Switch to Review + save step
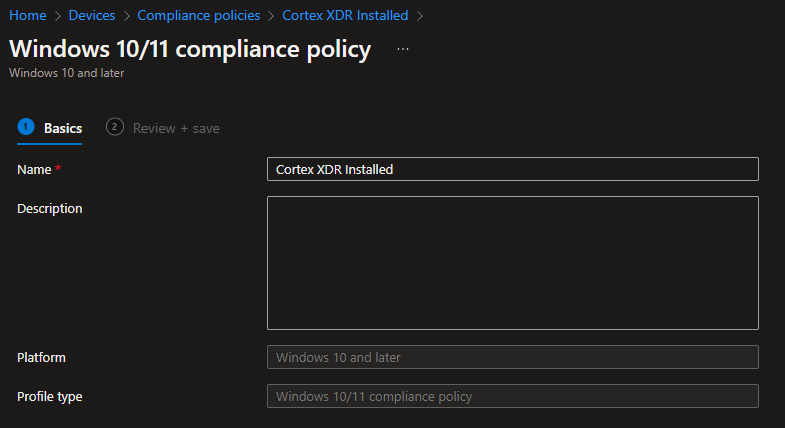The height and width of the screenshot is (428, 785). click(176, 128)
